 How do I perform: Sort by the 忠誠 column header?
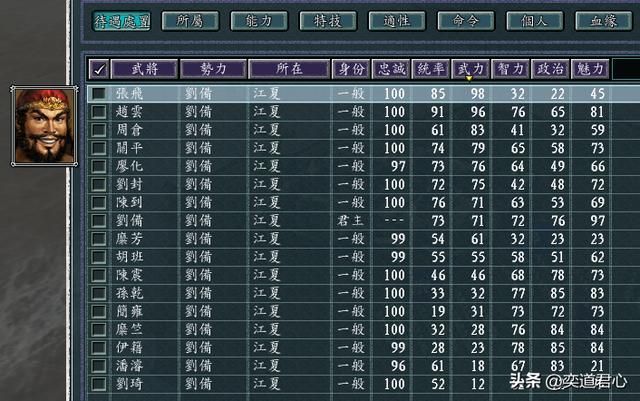coord(391,69)
